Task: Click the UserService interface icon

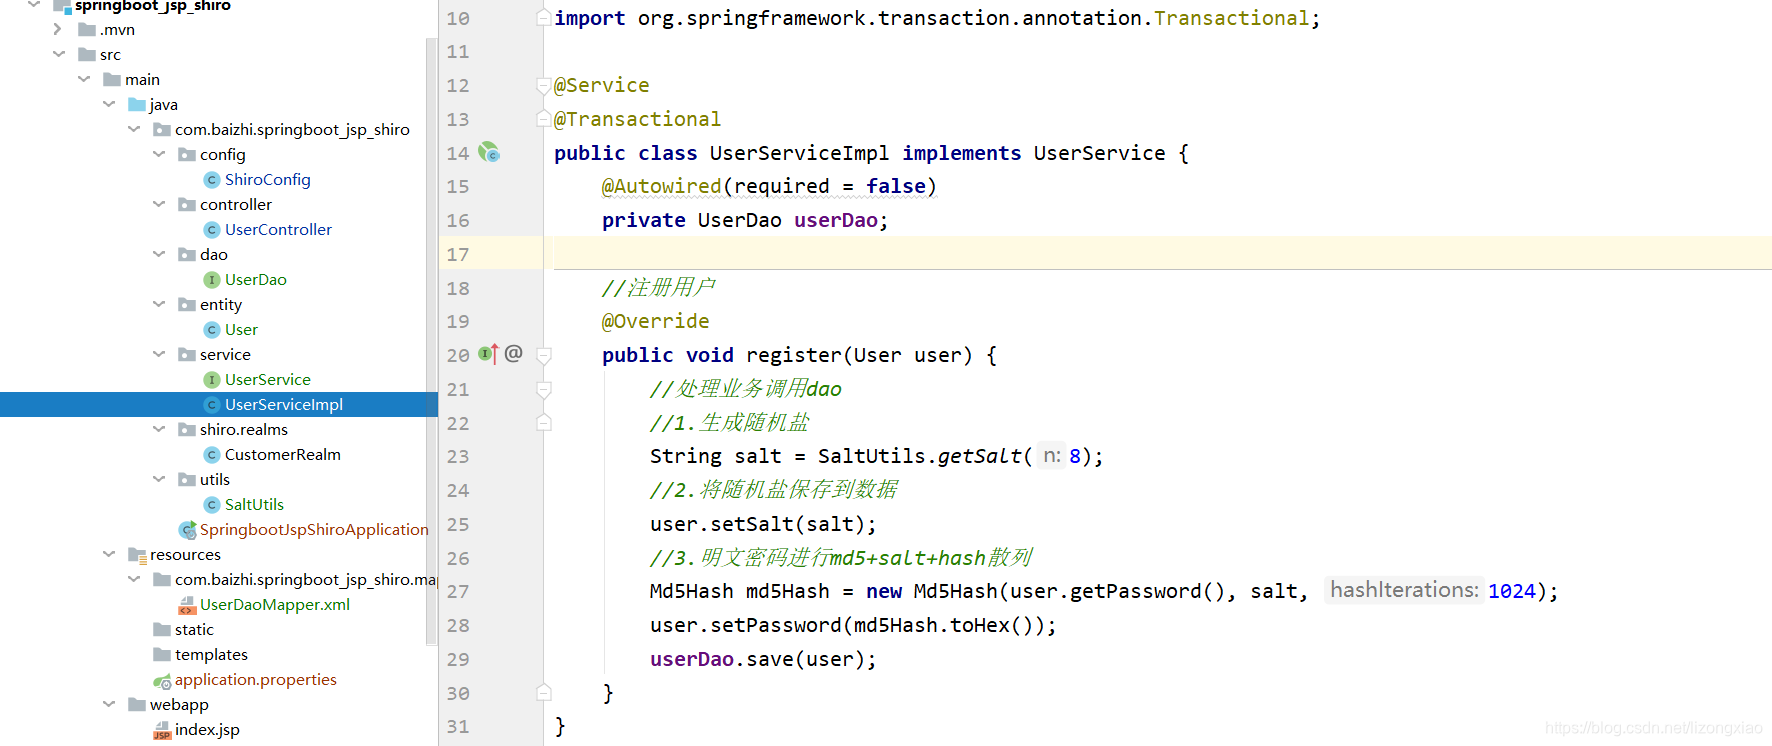Action: point(212,380)
